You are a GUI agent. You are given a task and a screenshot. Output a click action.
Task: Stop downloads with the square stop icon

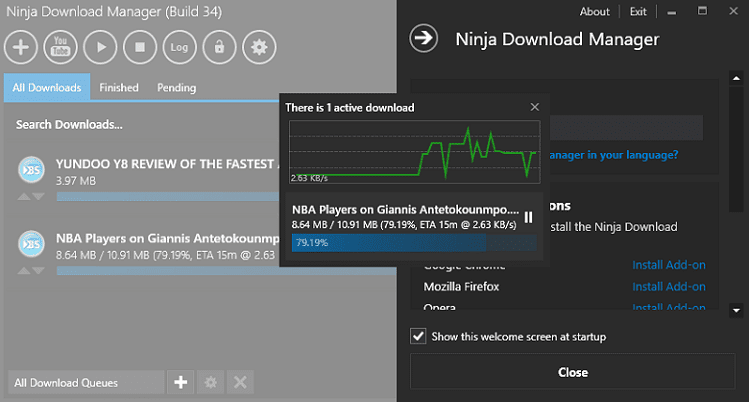pyautogui.click(x=140, y=47)
